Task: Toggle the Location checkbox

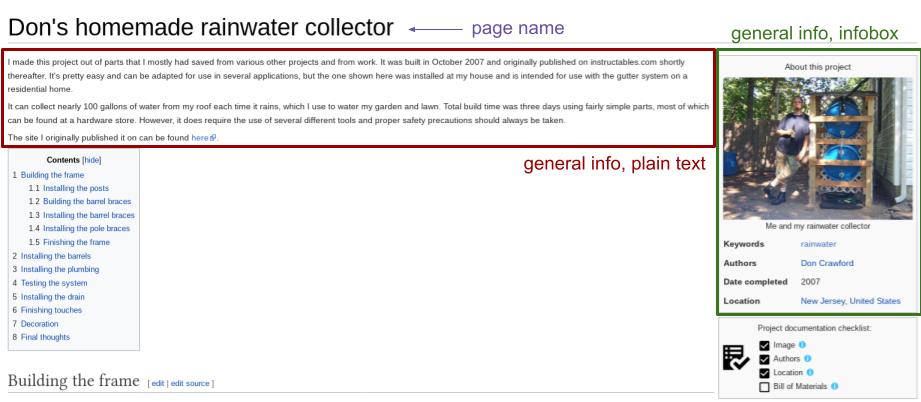Action: click(x=765, y=373)
